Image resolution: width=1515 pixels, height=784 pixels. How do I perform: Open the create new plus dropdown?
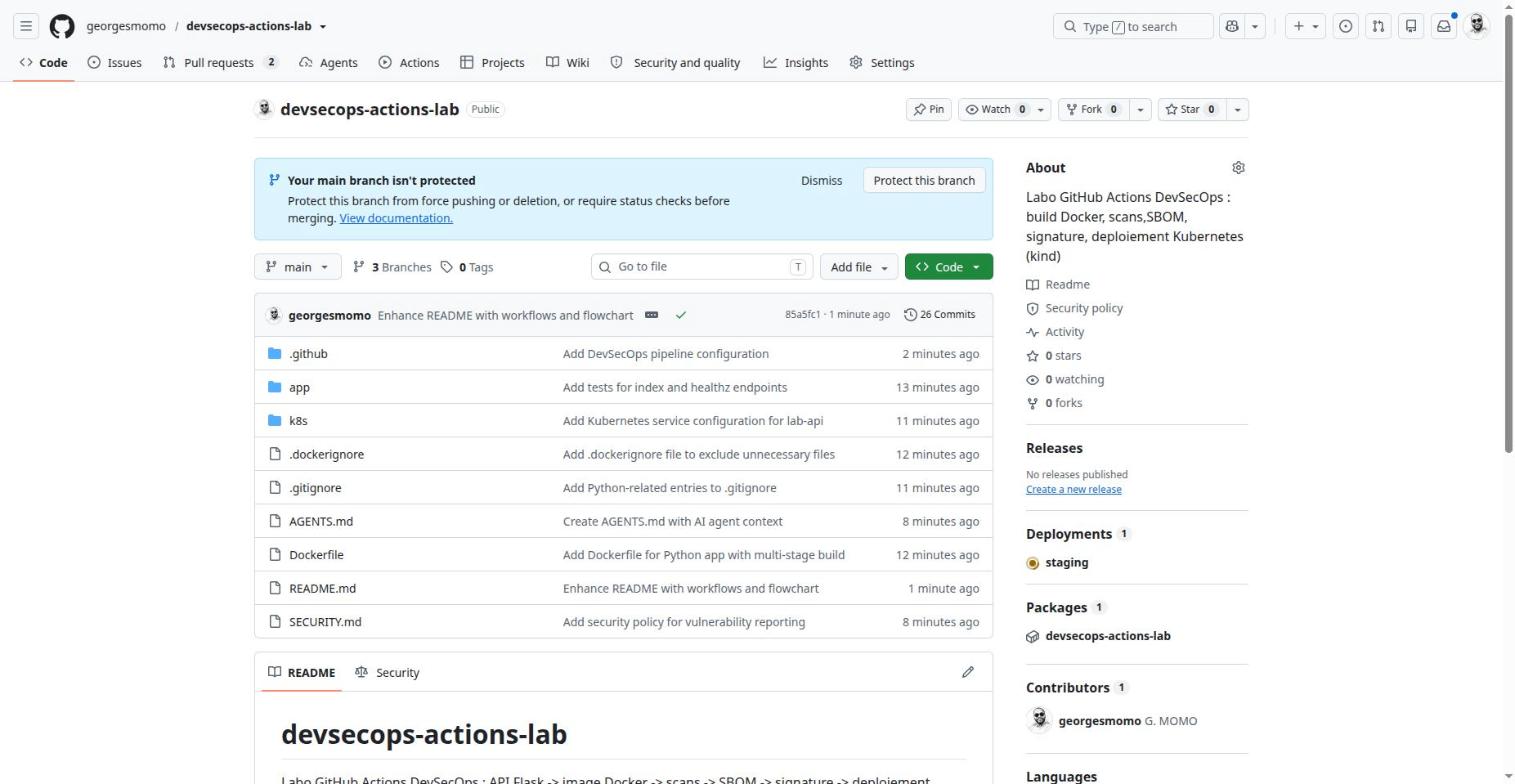(1305, 26)
